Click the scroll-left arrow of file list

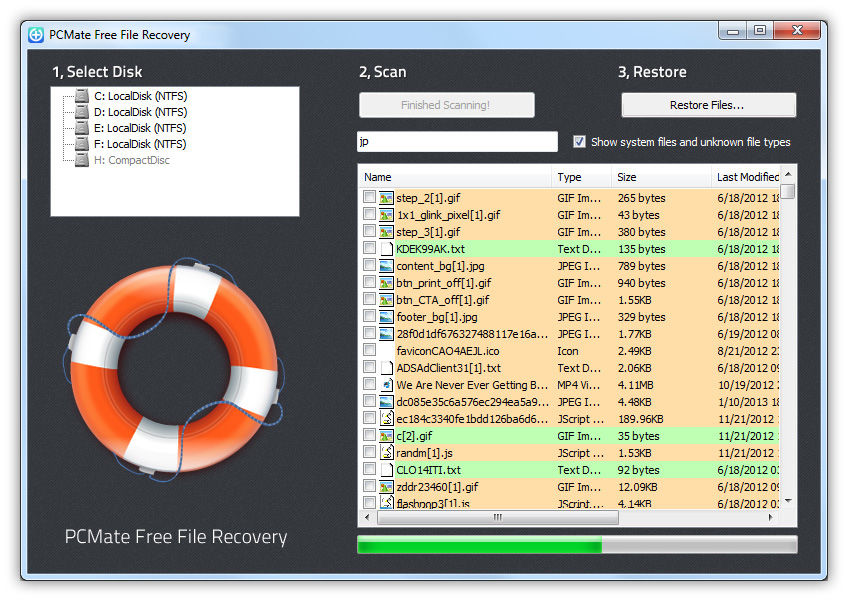coord(367,518)
